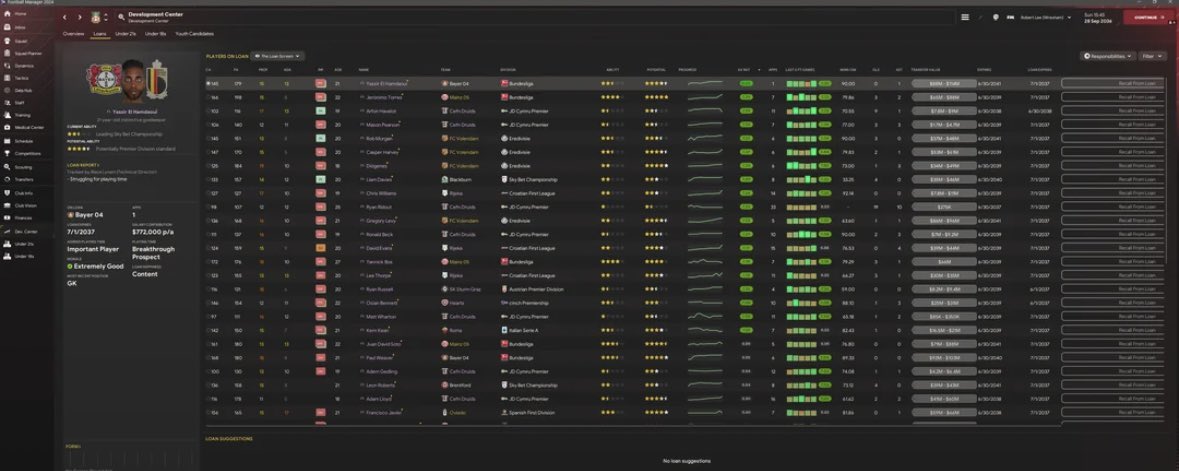
Task: Click the last five games bars for Diógenes
Action: point(802,166)
